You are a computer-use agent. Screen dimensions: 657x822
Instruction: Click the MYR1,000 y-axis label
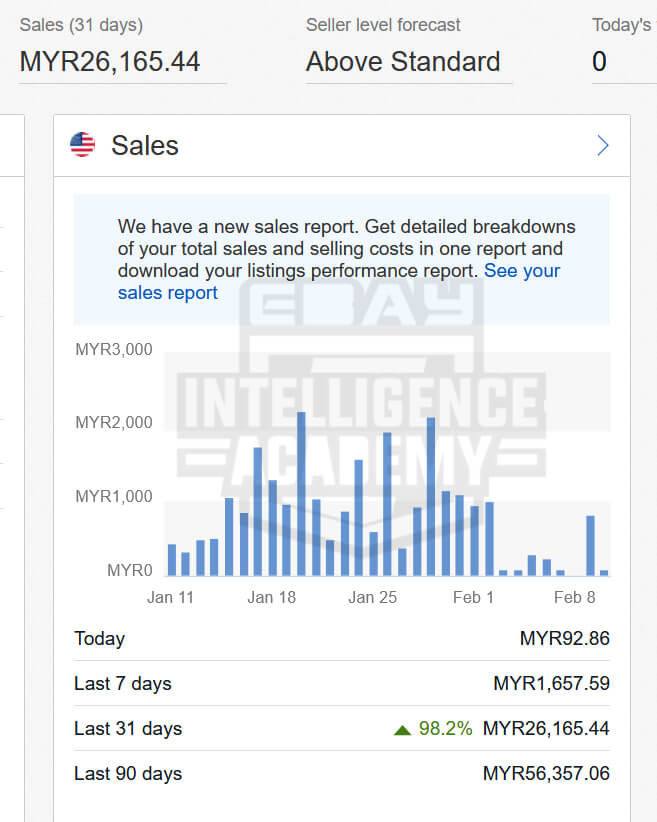114,497
